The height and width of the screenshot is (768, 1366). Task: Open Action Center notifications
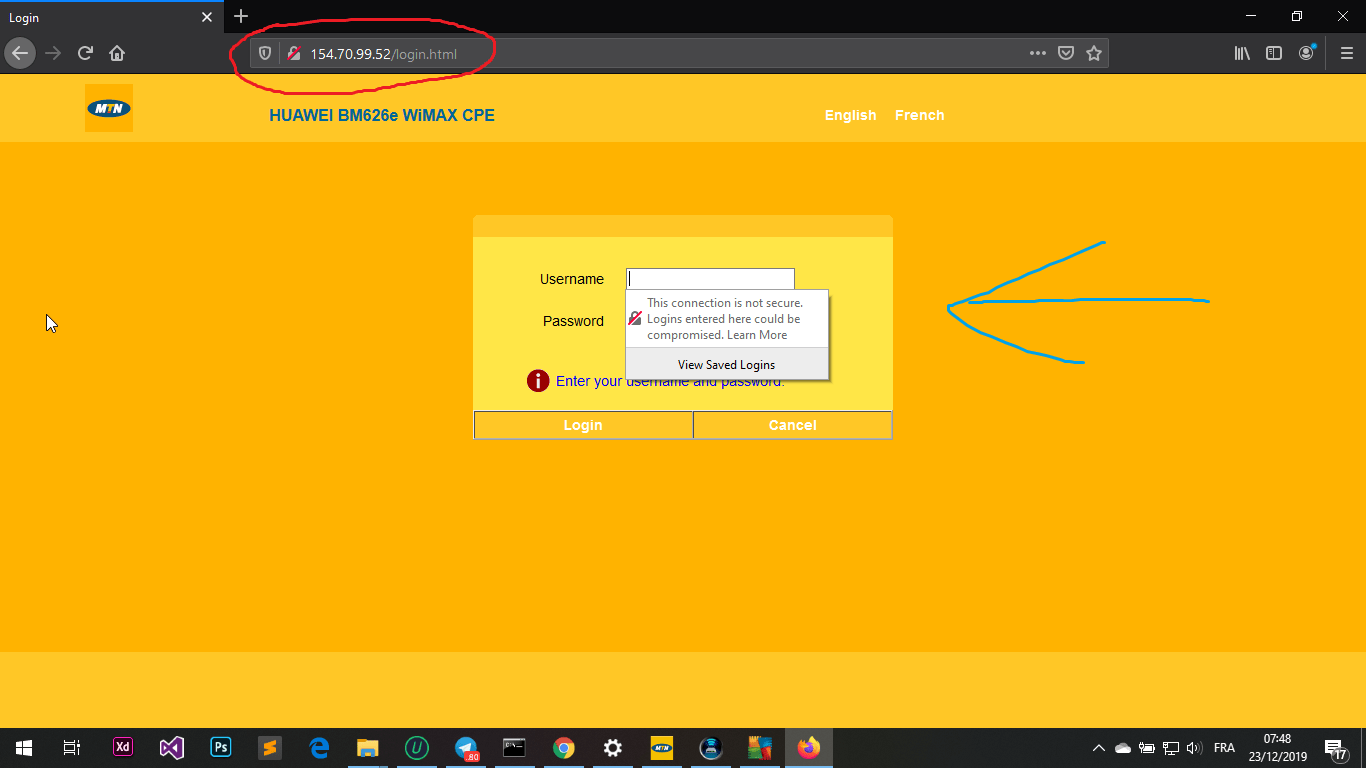[x=1335, y=748]
